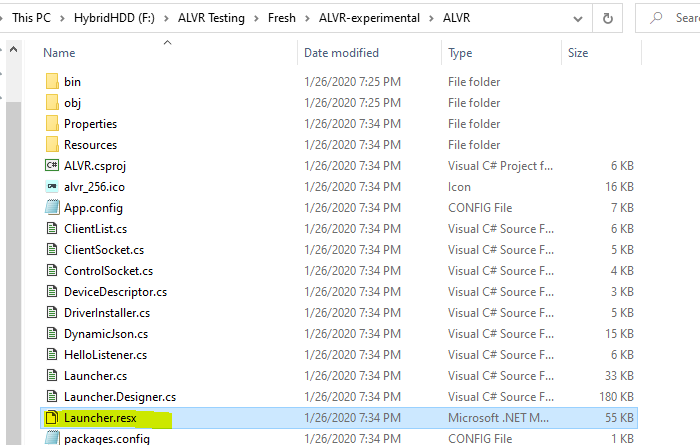Click the alvr_256.ico file icon

pos(52,187)
